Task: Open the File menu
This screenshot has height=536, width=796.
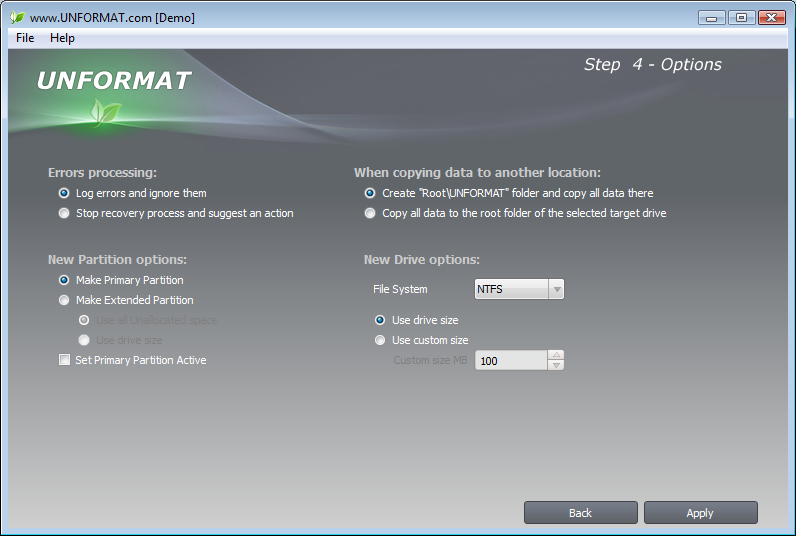Action: point(25,38)
